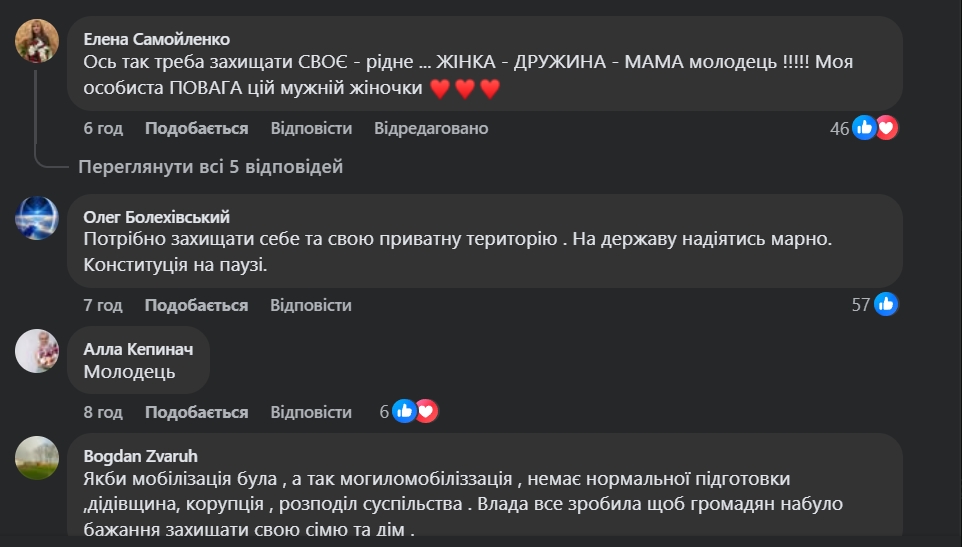View edit history via Відредаговано

(x=431, y=128)
